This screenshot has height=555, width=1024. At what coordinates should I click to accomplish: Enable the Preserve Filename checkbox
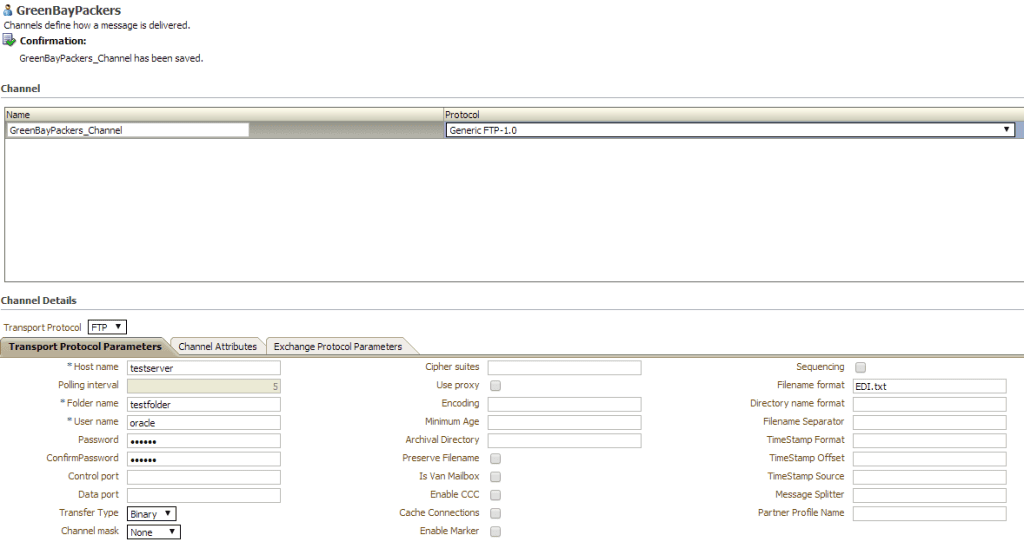(496, 459)
